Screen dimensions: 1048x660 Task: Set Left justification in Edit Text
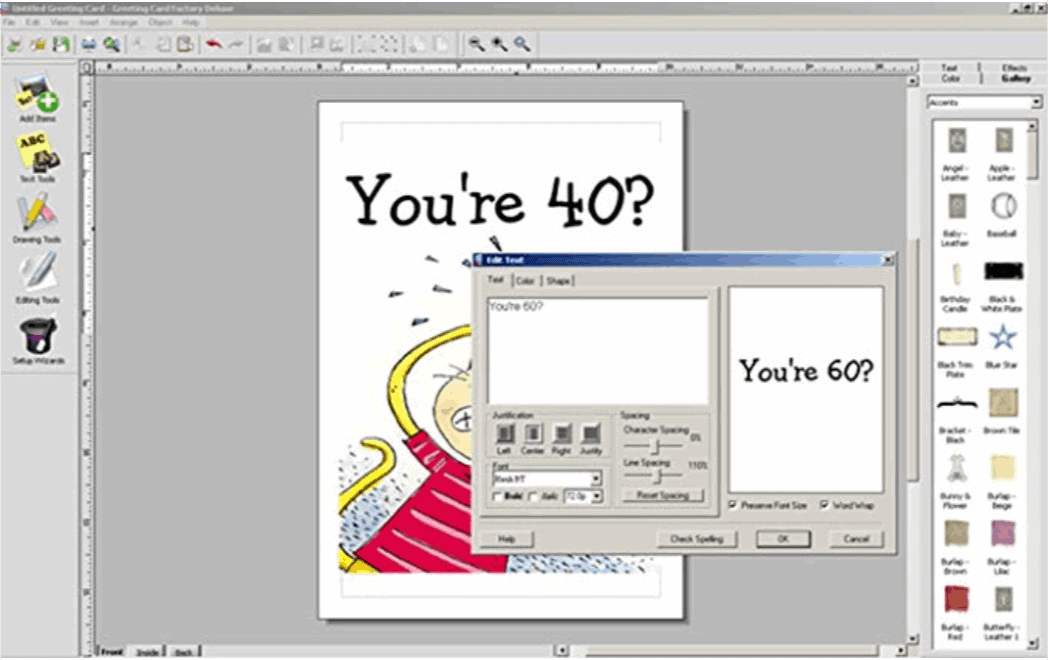point(505,433)
